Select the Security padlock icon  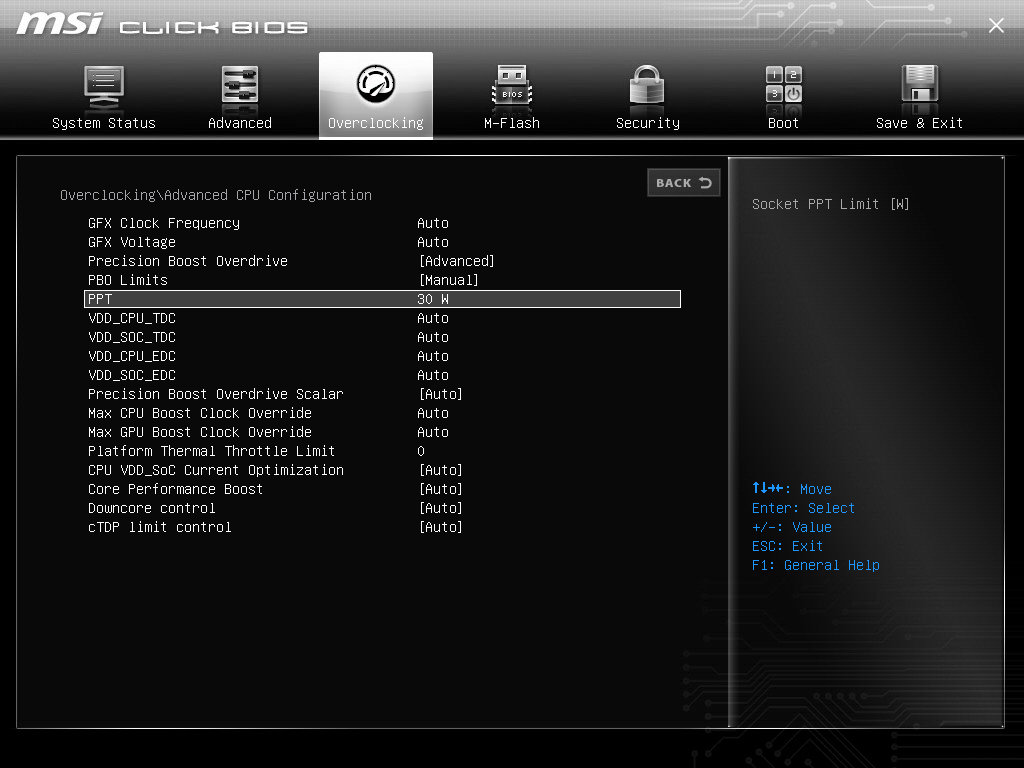pyautogui.click(x=647, y=86)
